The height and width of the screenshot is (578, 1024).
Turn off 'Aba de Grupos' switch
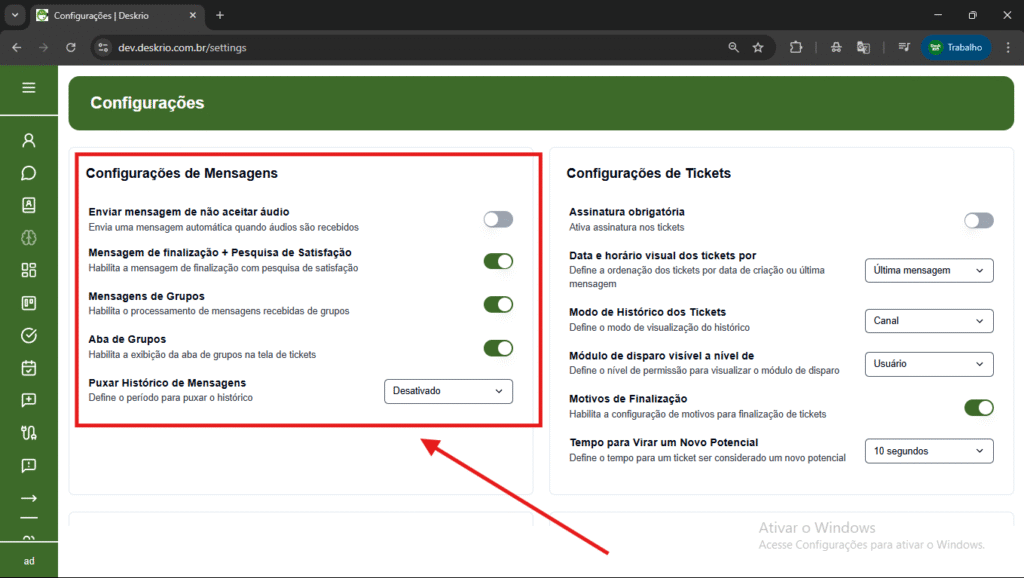coord(498,348)
